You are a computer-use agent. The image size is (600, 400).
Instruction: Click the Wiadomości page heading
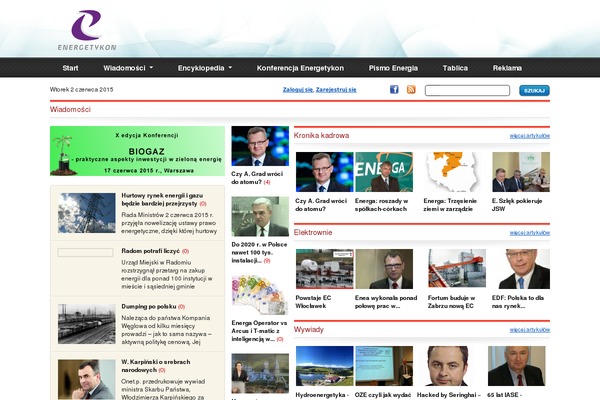point(70,109)
